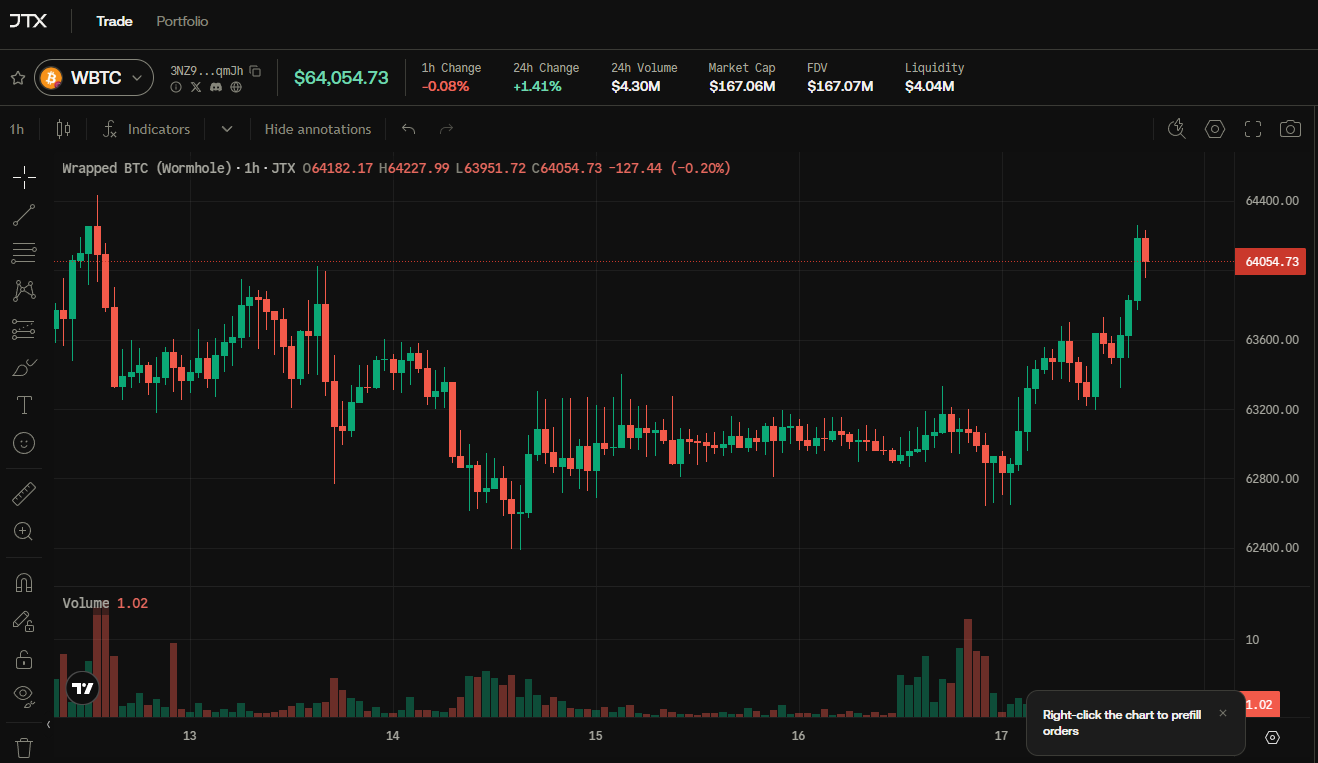Click the 1h Change -0.08% value
Viewport: 1318px width, 763px height.
click(x=445, y=86)
